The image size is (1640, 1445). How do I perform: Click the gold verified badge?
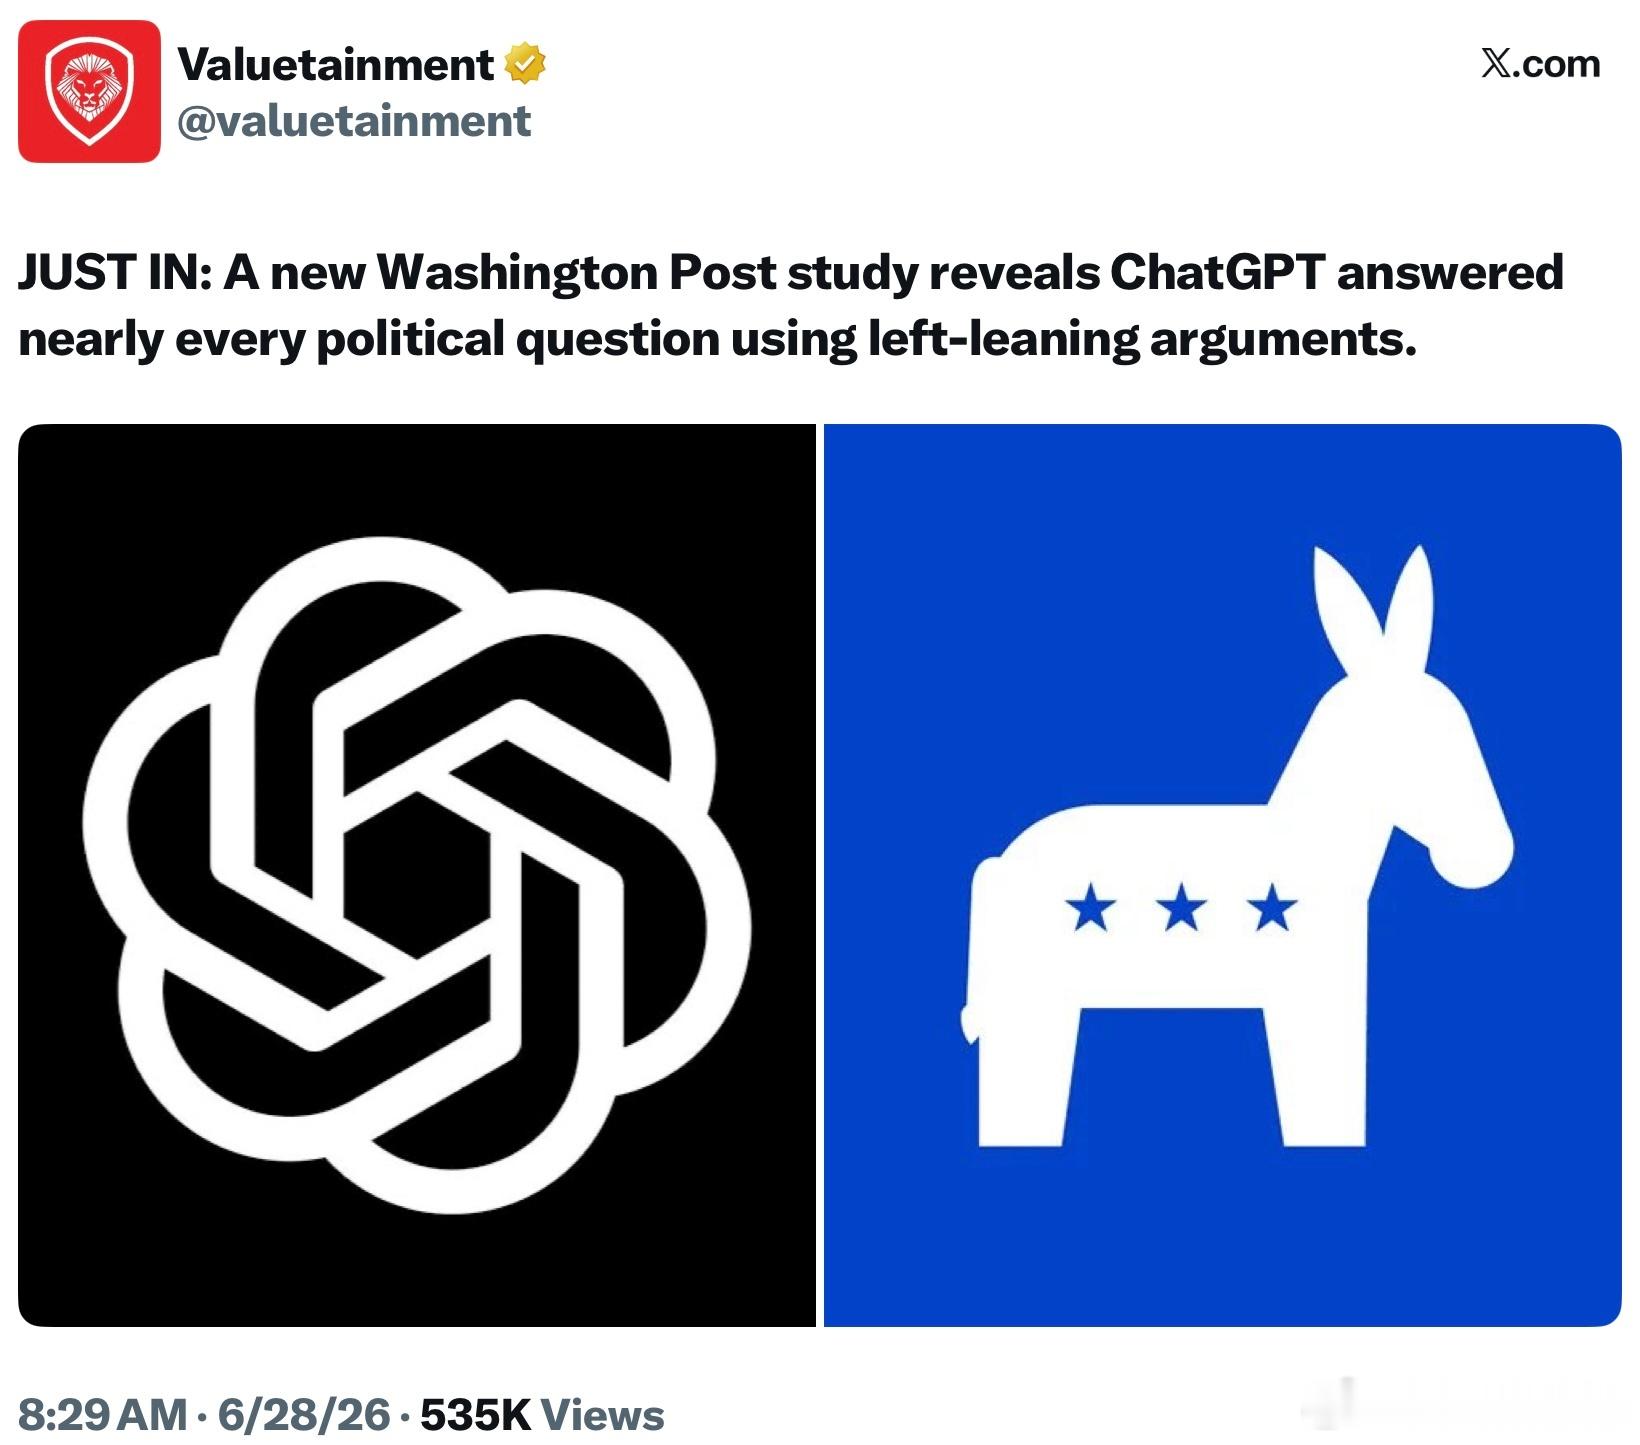[525, 64]
